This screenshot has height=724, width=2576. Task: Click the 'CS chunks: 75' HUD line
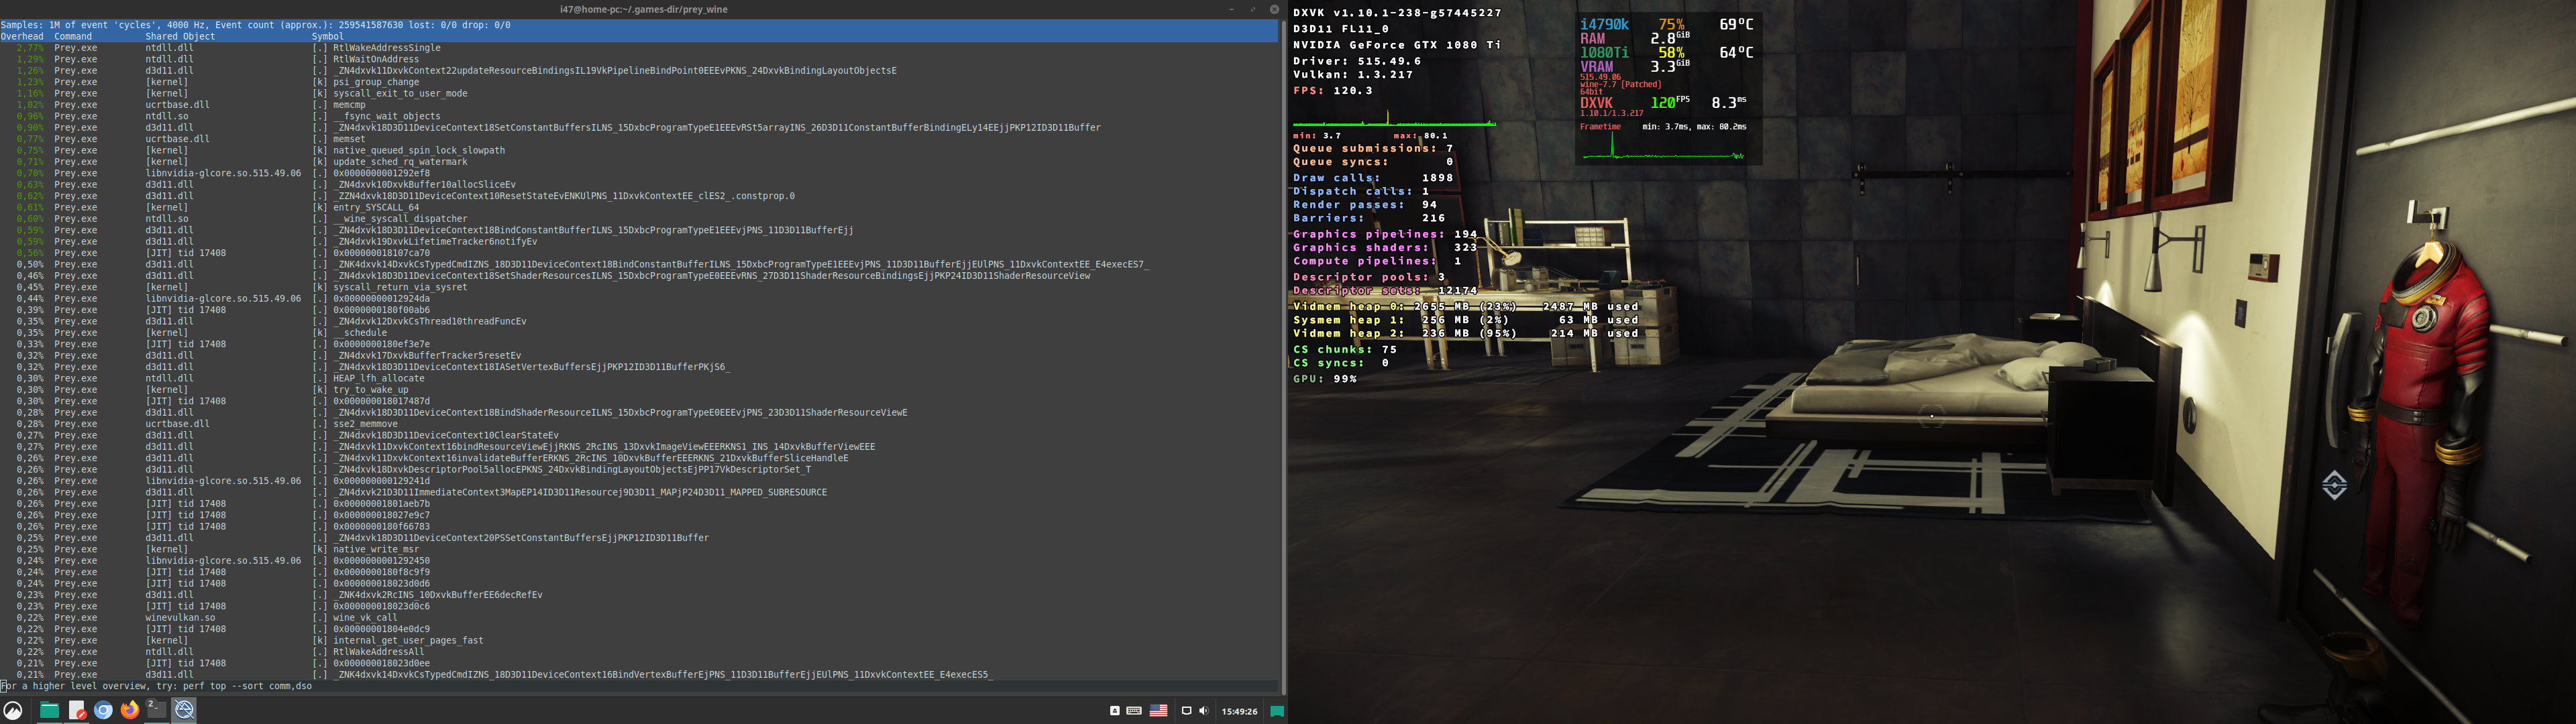[x=1345, y=350]
